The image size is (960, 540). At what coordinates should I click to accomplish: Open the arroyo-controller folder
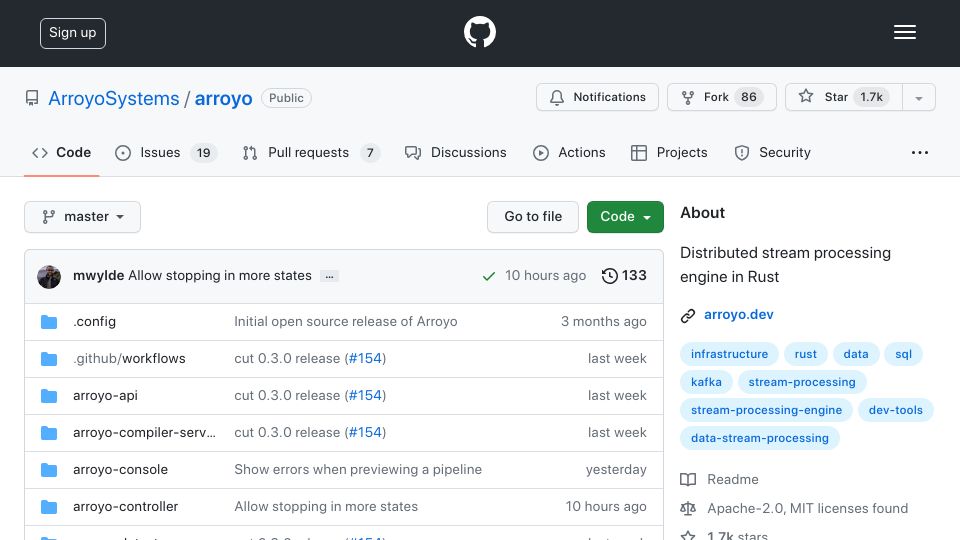(x=126, y=506)
